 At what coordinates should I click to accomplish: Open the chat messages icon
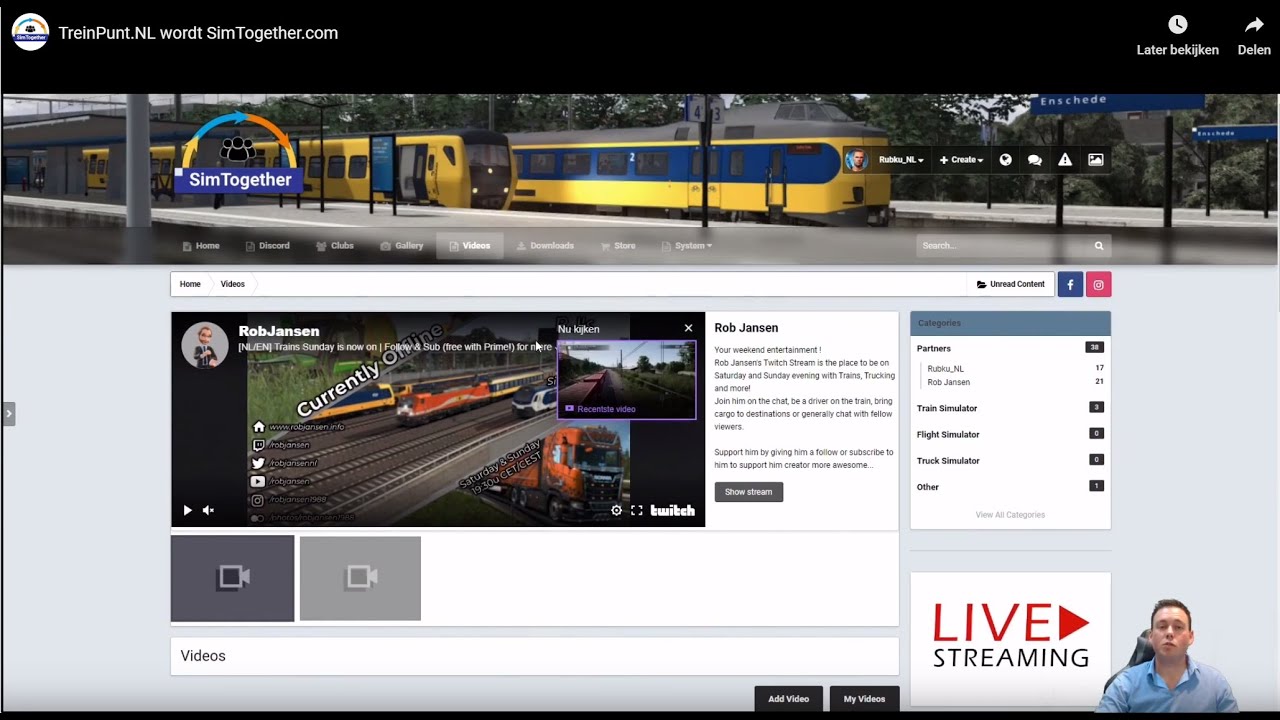(x=1035, y=160)
